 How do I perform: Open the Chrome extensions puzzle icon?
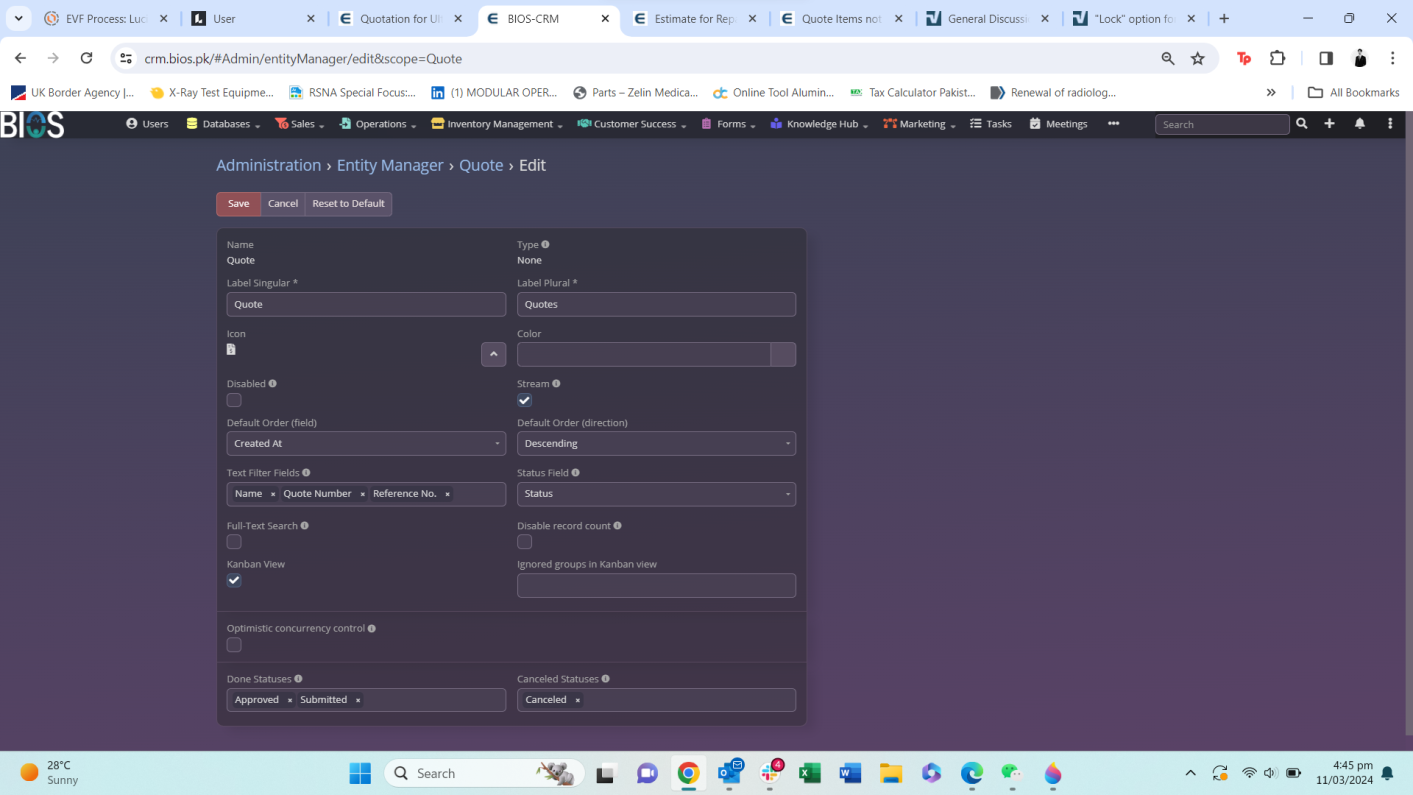1277,59
